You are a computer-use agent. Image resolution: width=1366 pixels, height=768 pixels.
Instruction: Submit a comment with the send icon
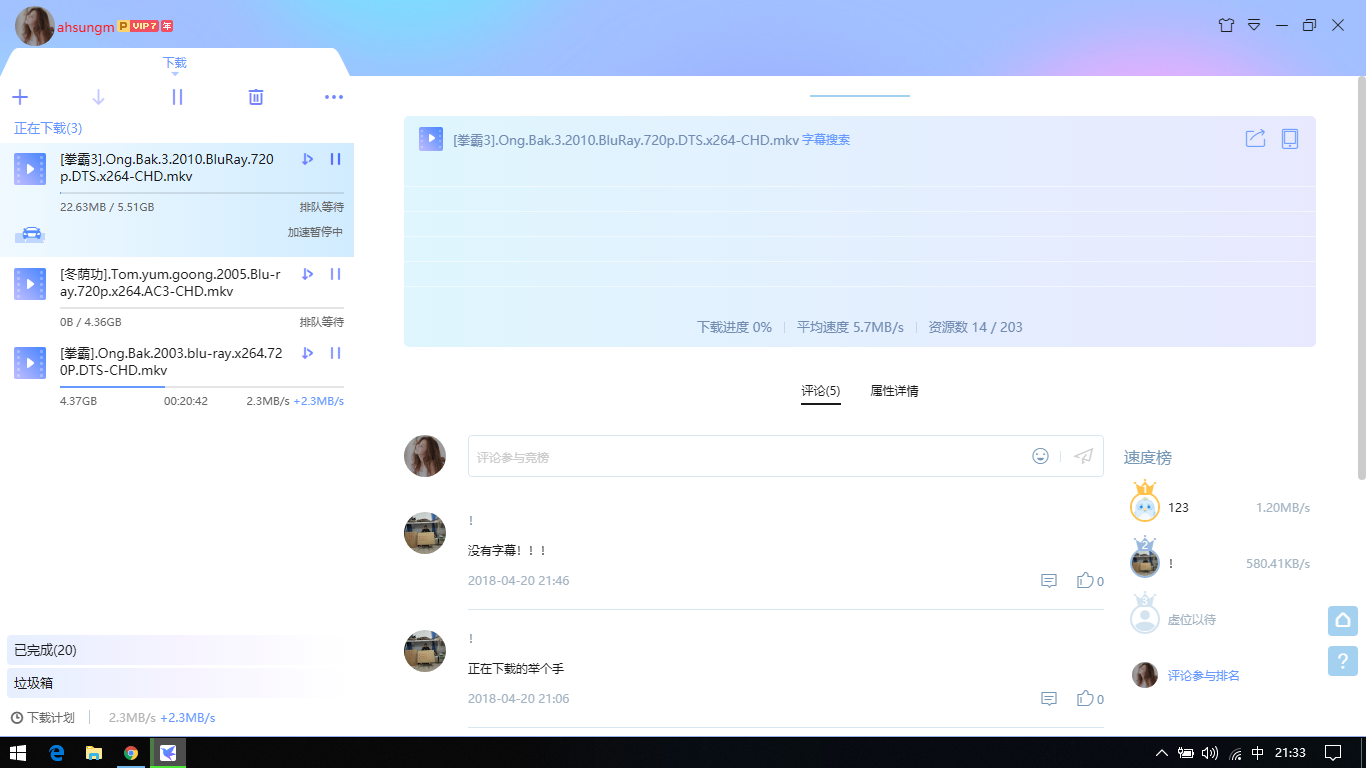click(x=1082, y=456)
